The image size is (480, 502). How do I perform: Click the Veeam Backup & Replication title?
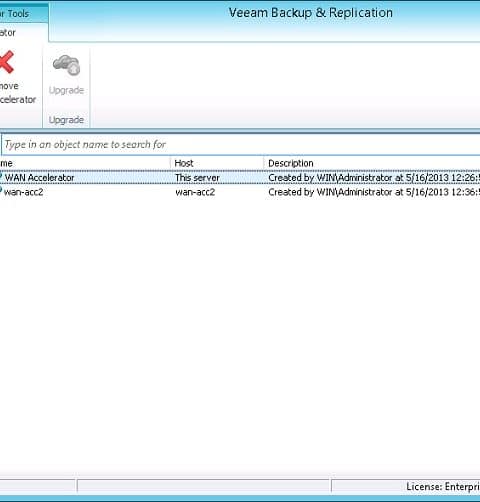click(x=311, y=13)
